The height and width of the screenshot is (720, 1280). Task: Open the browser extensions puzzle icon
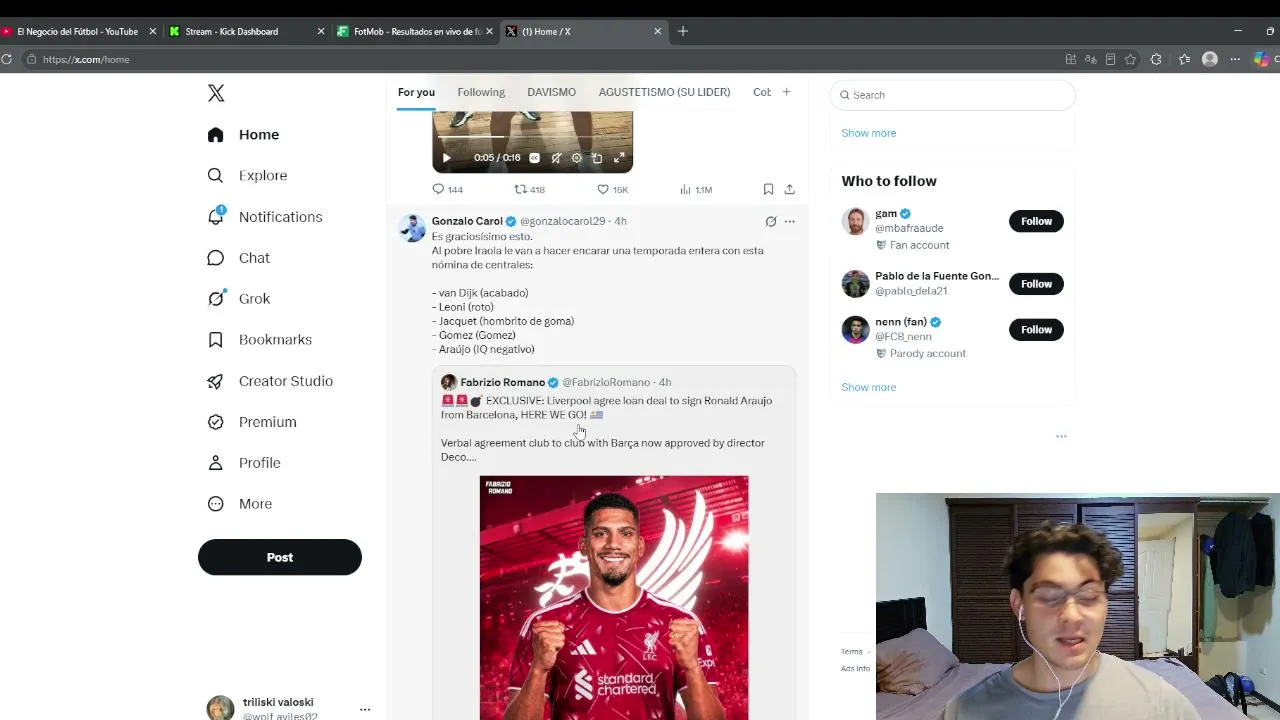click(x=1157, y=59)
